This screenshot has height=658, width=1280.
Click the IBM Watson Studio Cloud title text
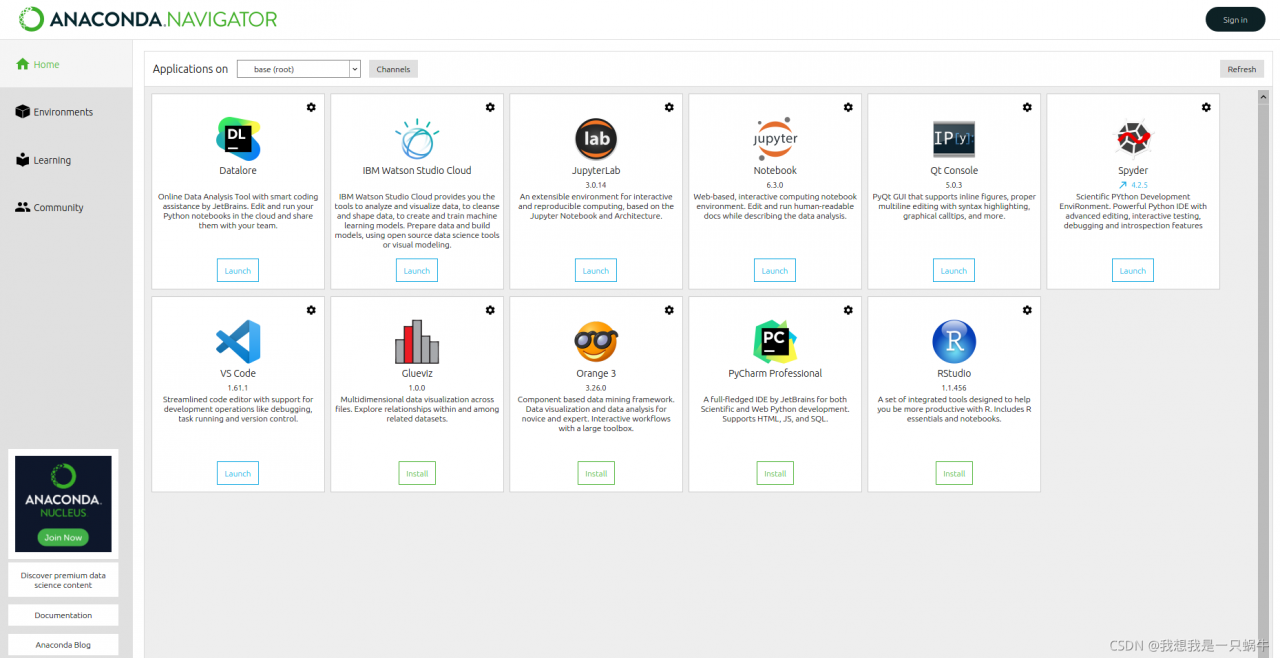(417, 170)
